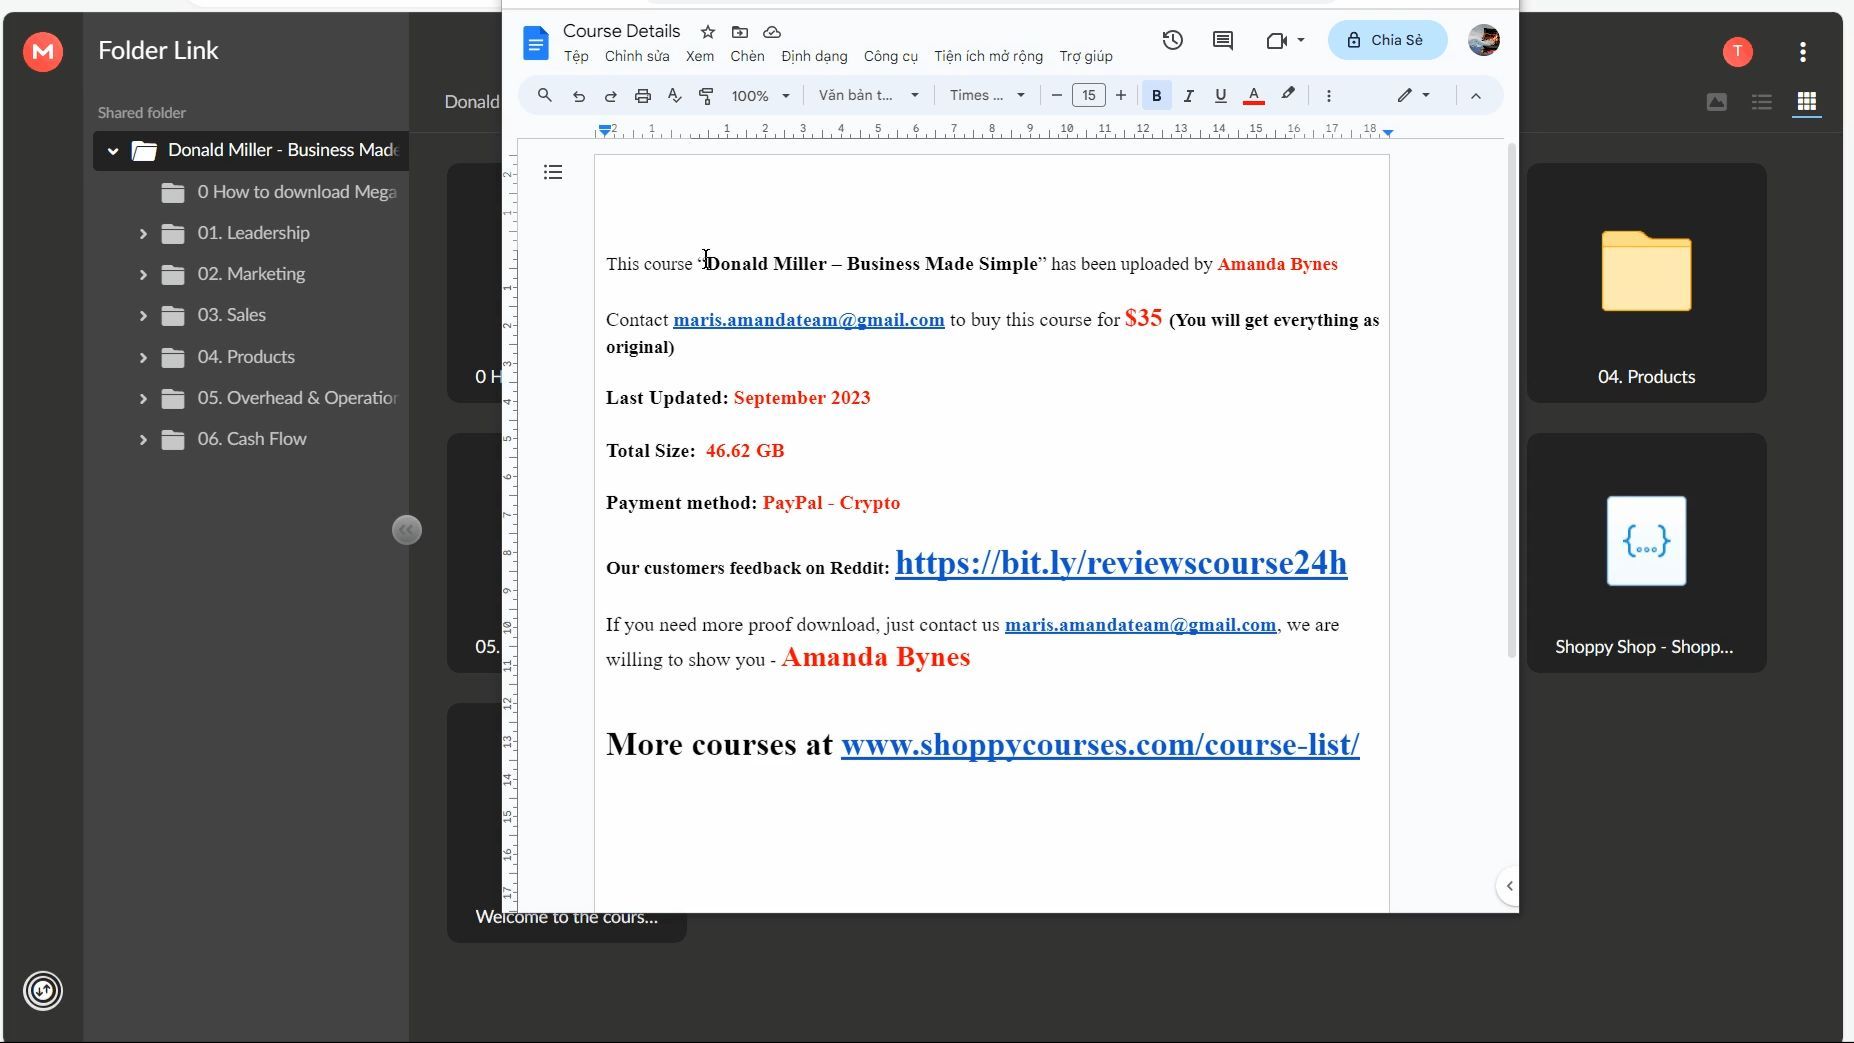The width and height of the screenshot is (1854, 1043).
Task: Switch MEGA to image thumbnail view
Action: pos(1717,102)
